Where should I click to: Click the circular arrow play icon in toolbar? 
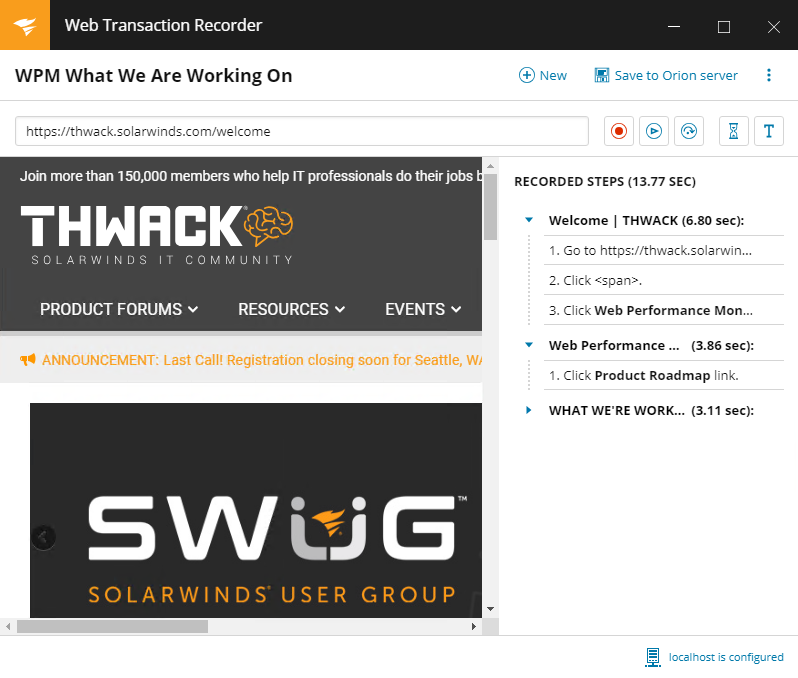coord(689,131)
